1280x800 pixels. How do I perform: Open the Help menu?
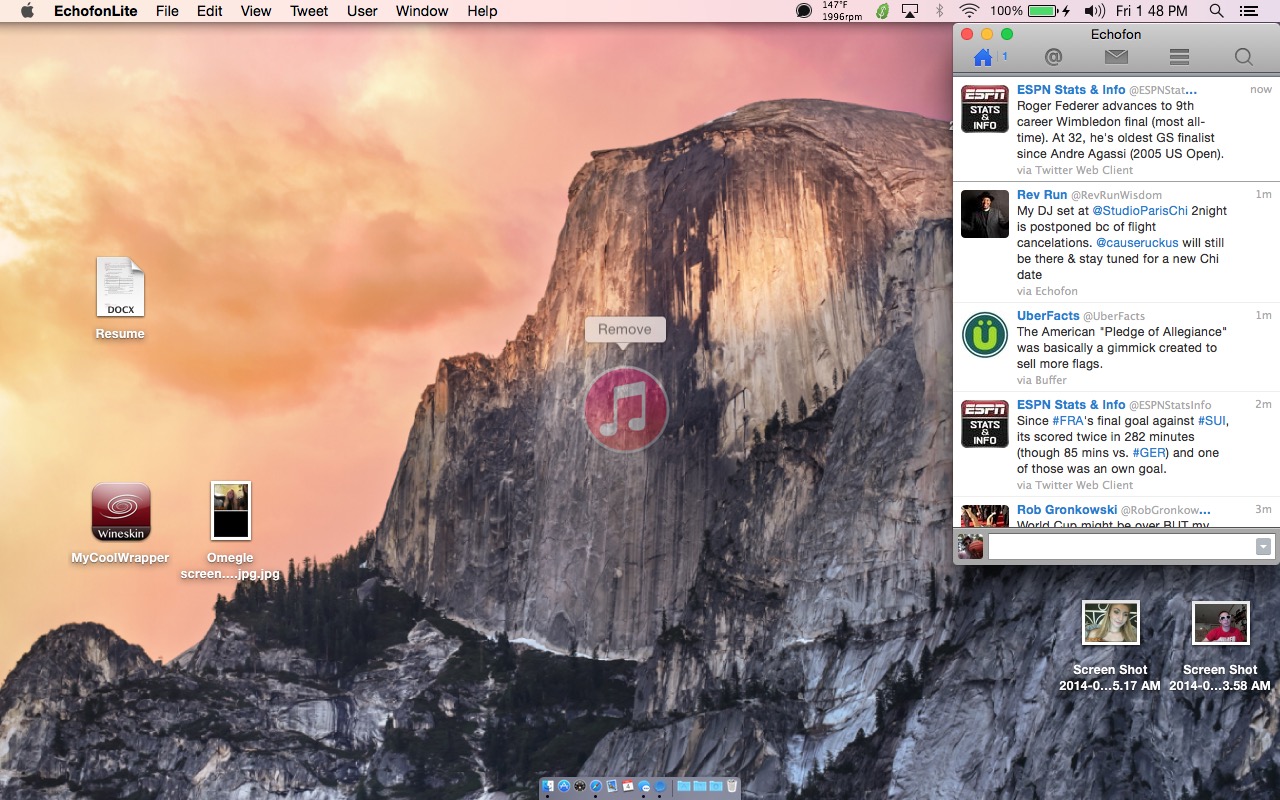pos(482,11)
